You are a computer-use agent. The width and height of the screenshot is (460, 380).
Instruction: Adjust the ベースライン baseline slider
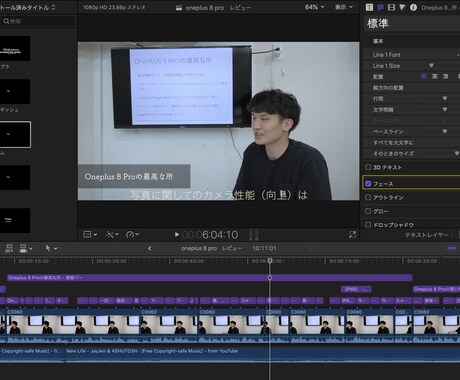(x=445, y=131)
